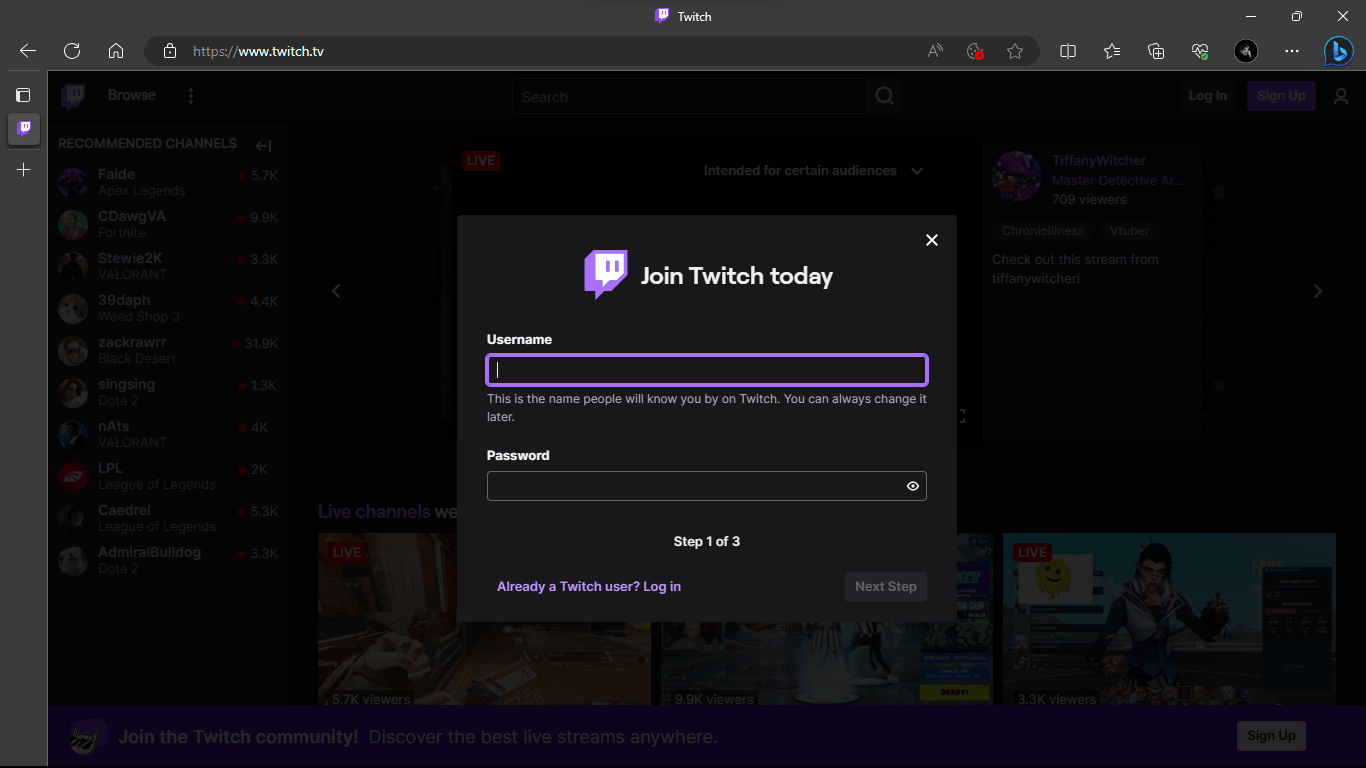Viewport: 1366px width, 768px height.
Task: Click the Already a Twitch user? Log in link
Action: pyautogui.click(x=589, y=586)
